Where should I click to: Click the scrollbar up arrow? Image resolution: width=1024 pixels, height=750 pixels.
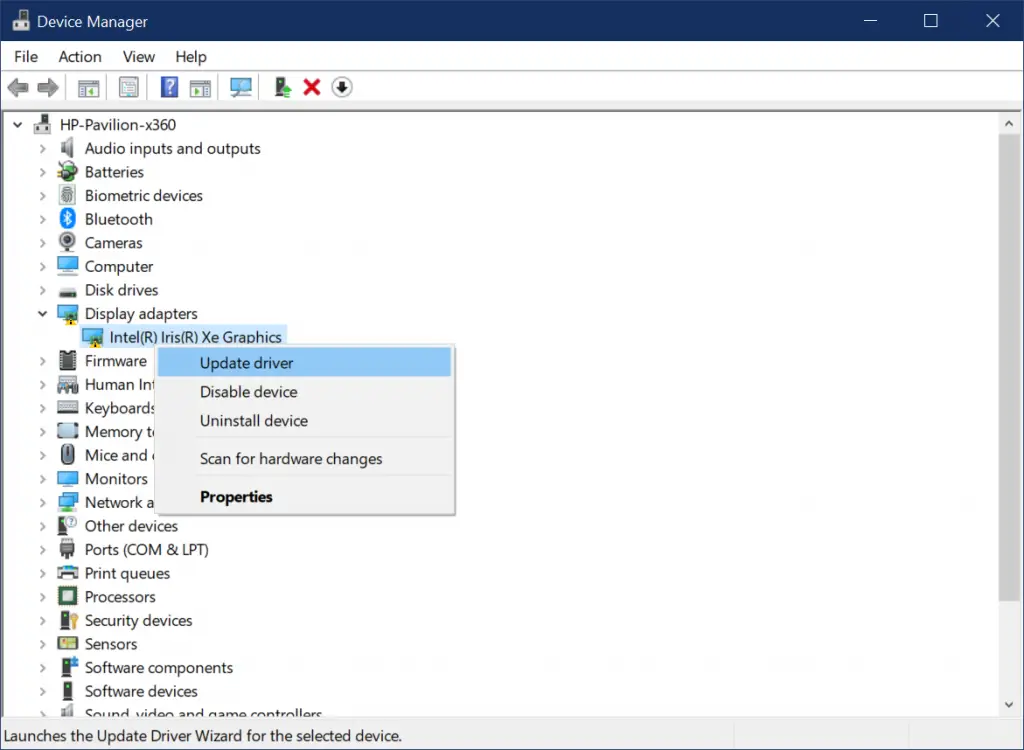(x=1009, y=123)
